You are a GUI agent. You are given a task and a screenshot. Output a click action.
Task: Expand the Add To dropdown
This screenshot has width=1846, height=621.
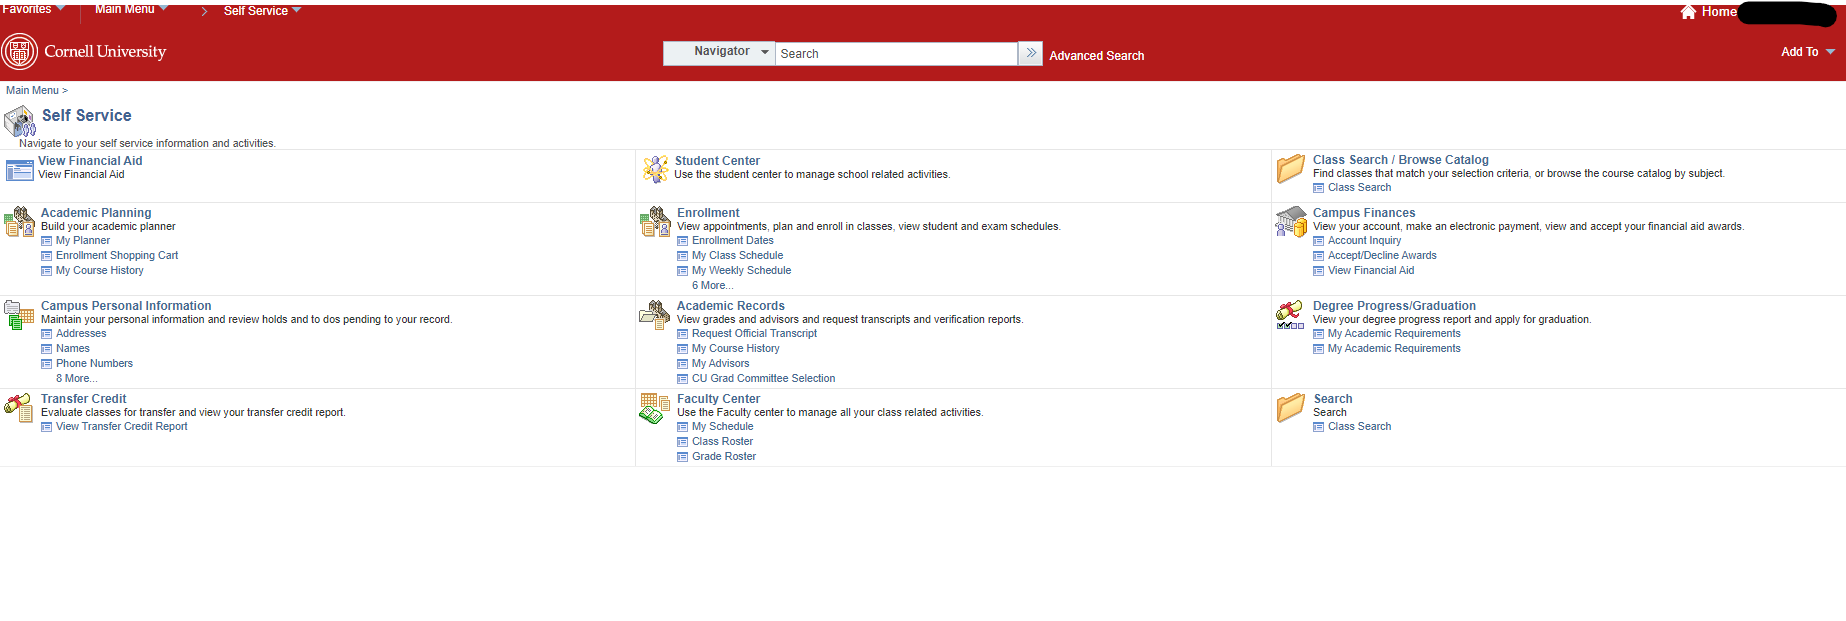point(1807,52)
